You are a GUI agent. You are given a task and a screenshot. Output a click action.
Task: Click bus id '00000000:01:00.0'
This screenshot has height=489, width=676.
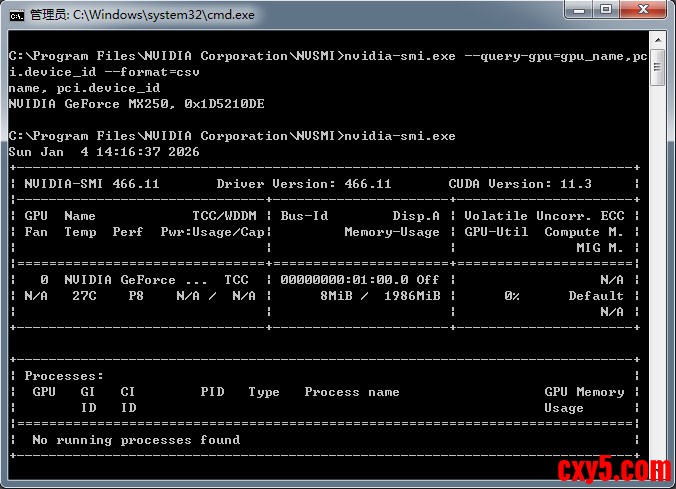coord(344,280)
